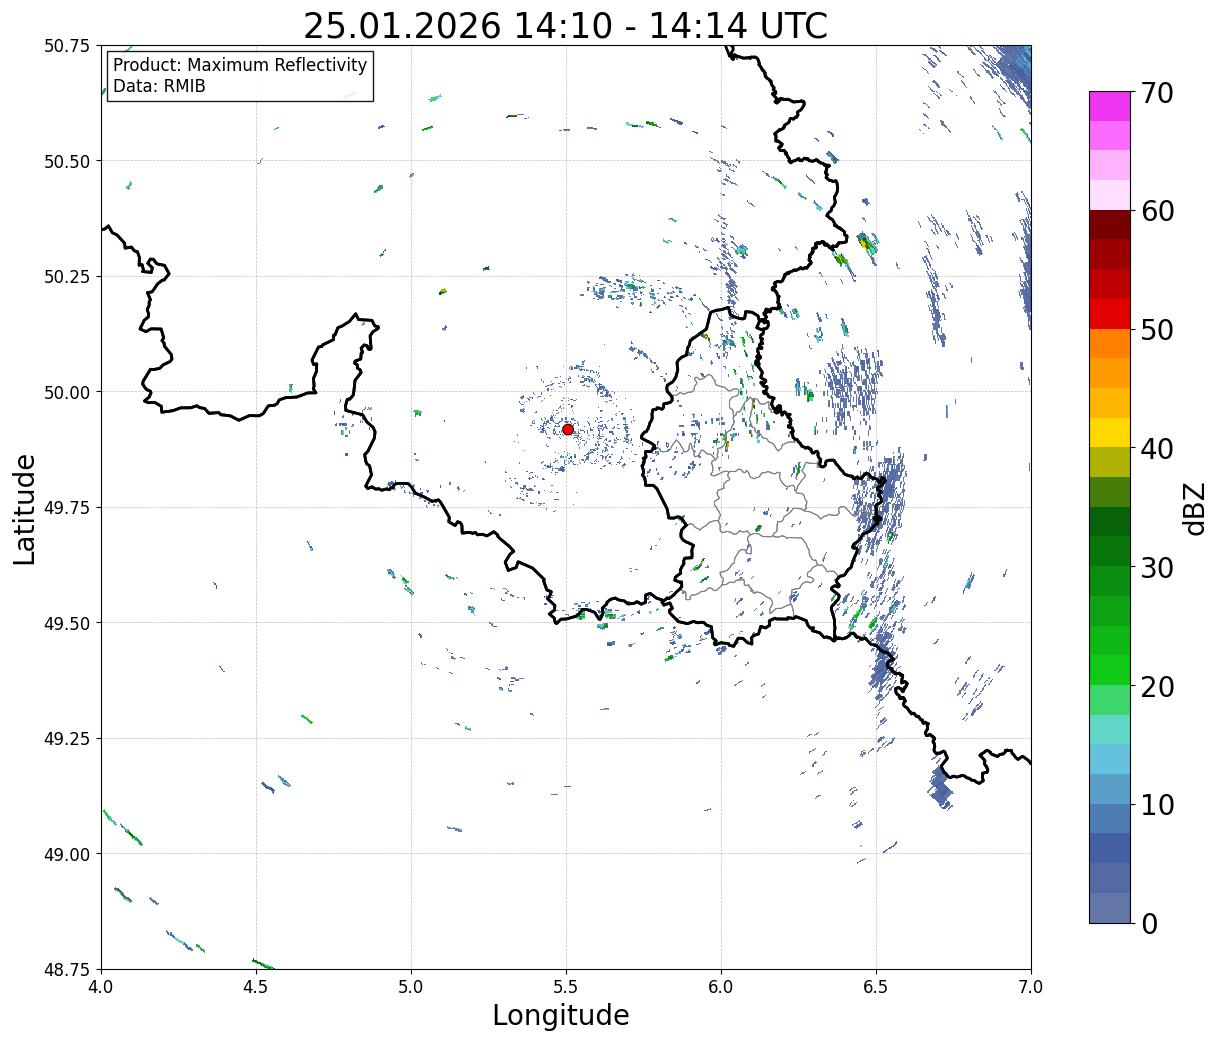Click the longitude tick label 5.0
Screen dimensions: 1219x1040
tap(411, 987)
